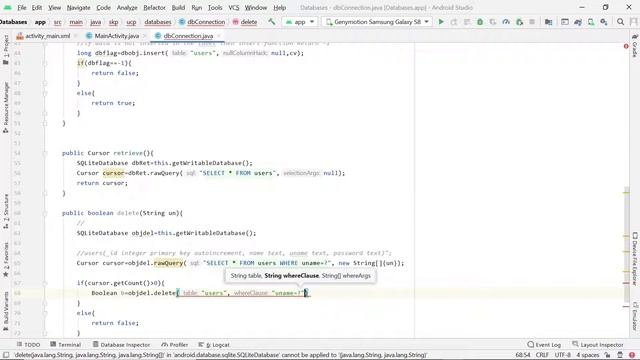Collapse the delete(String un) method fold marker
The image size is (640, 360).
click(45, 213)
